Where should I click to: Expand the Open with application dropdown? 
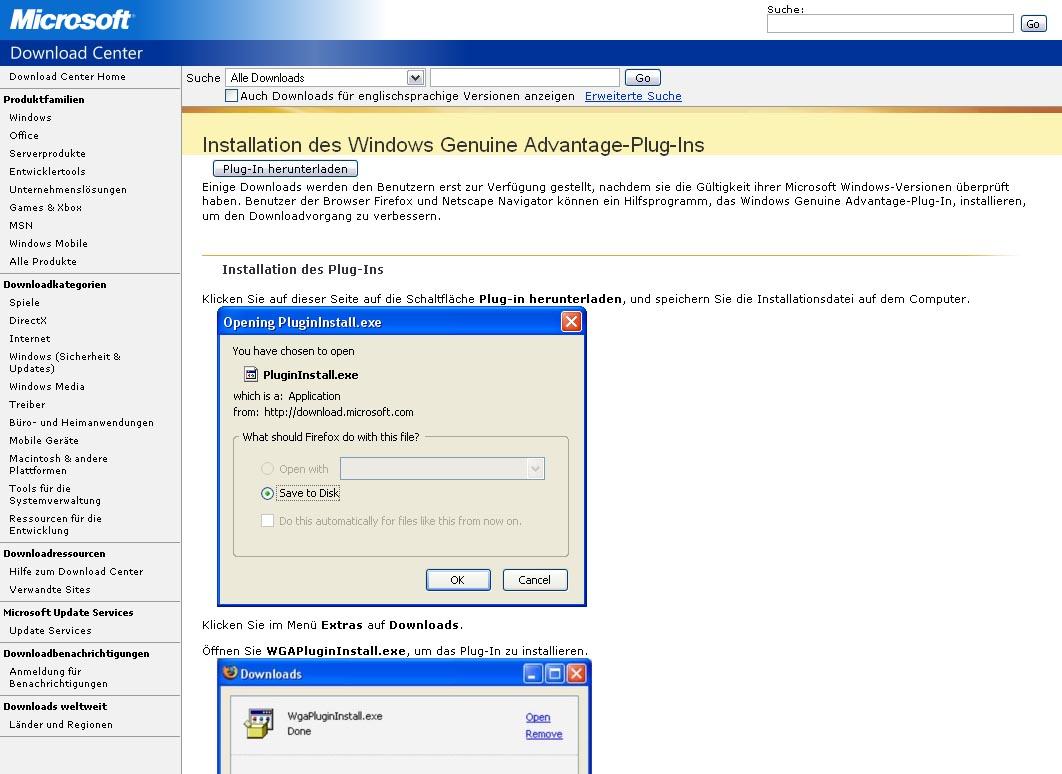tap(535, 468)
